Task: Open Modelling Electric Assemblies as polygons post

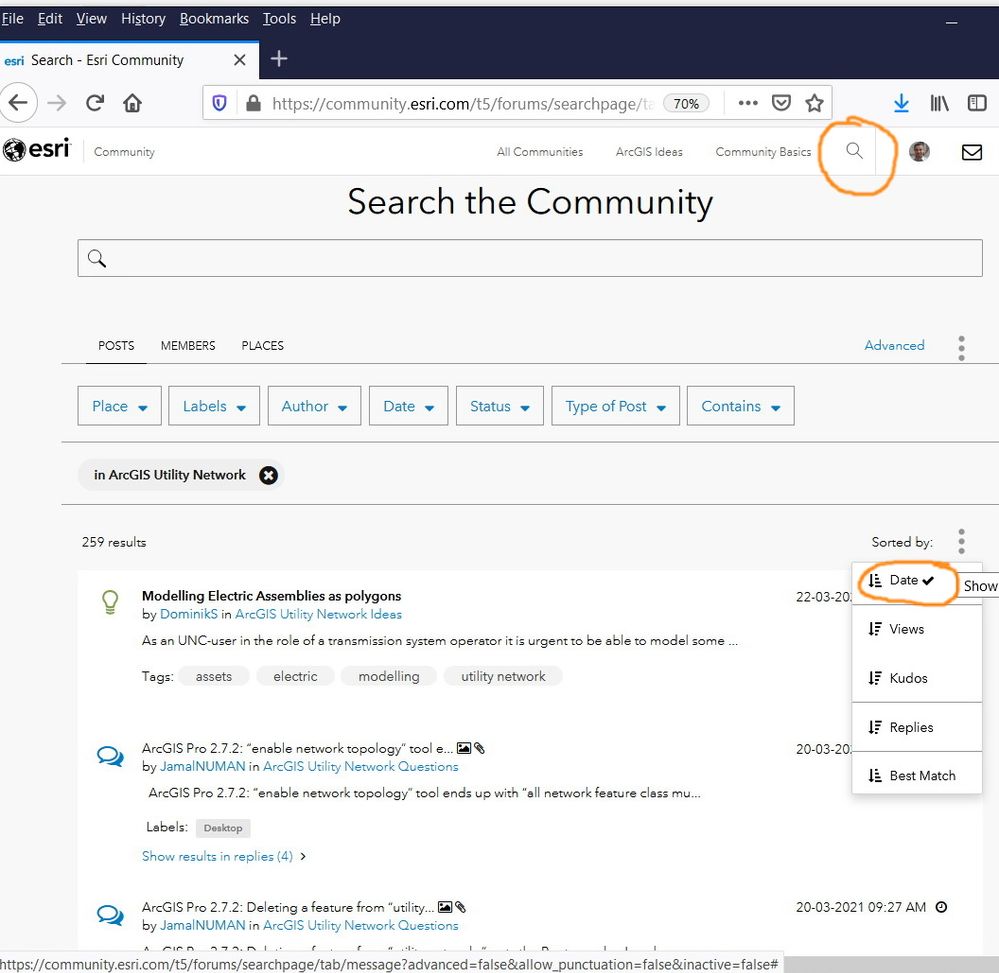Action: coord(271,596)
